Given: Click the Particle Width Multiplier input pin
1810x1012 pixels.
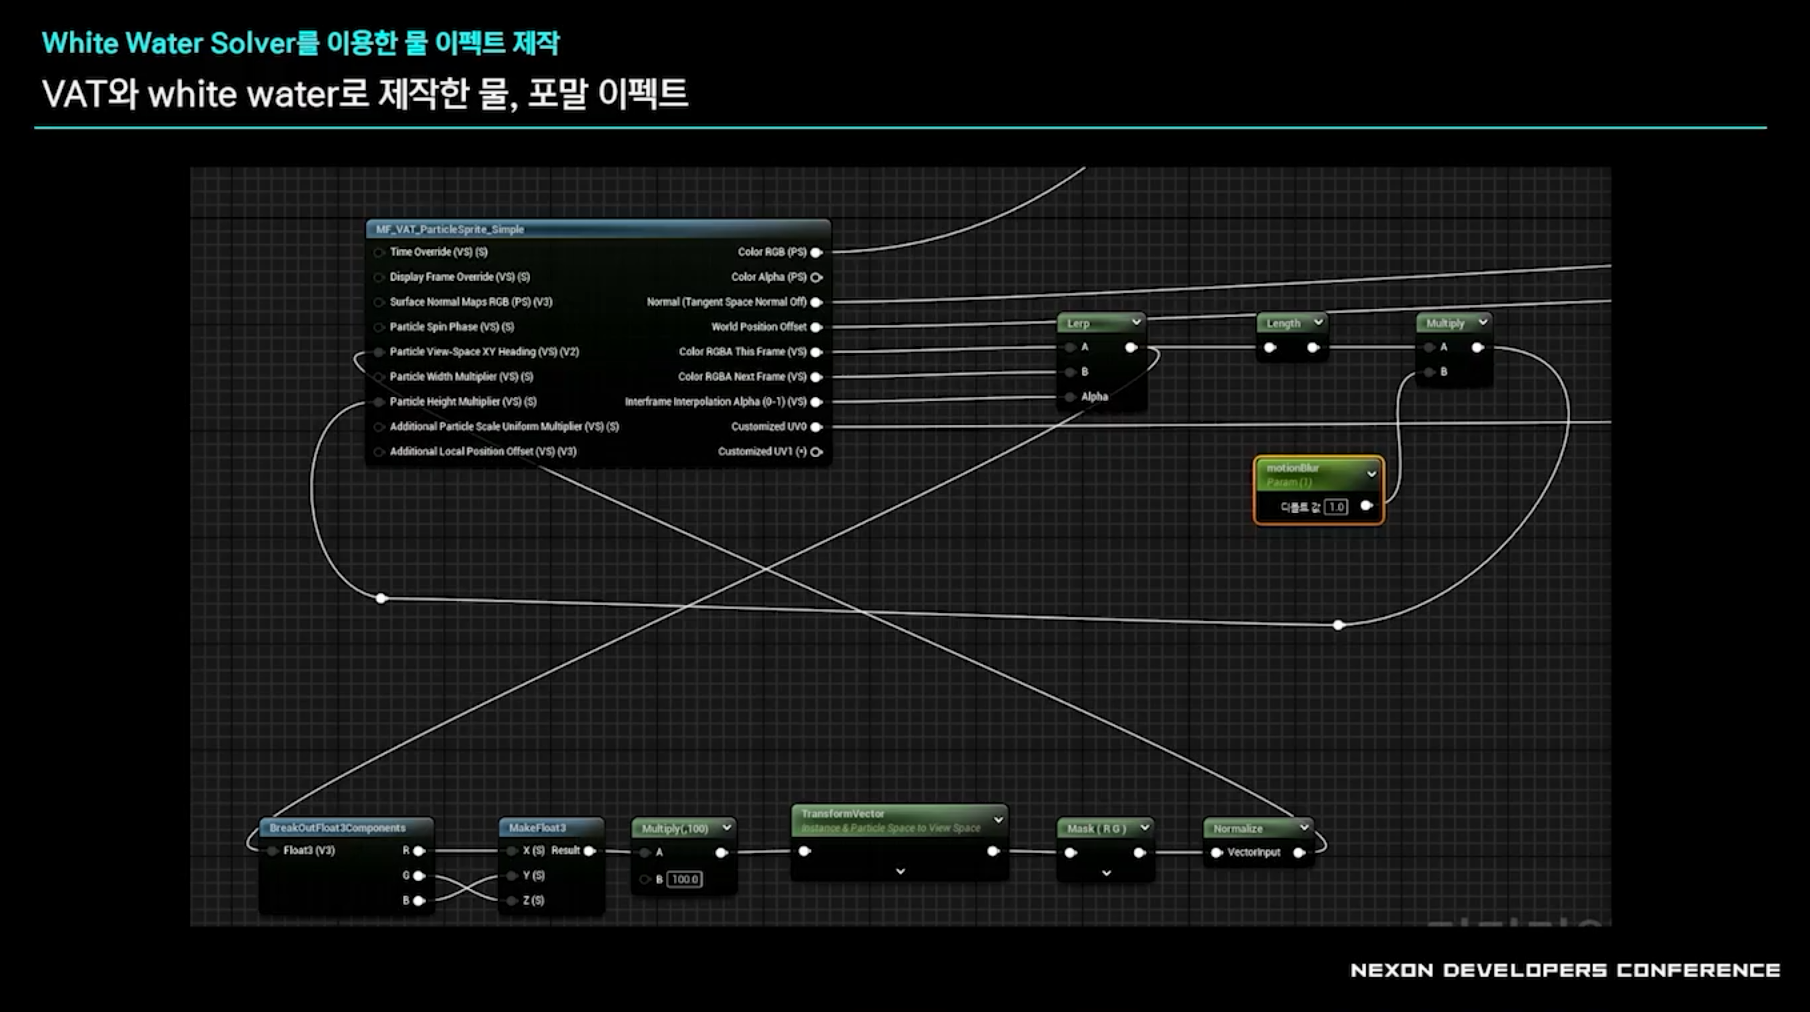Looking at the screenshot, I should pyautogui.click(x=379, y=377).
